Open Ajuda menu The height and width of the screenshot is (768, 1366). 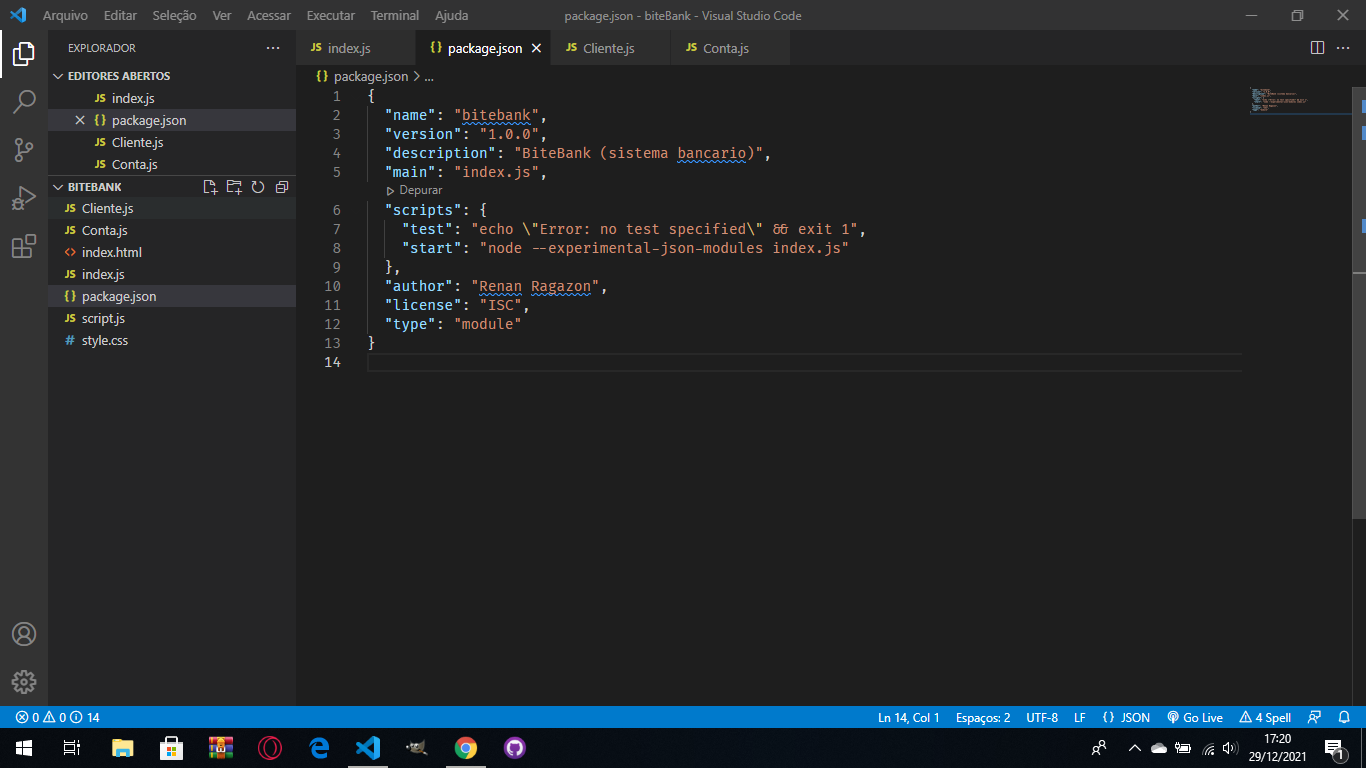point(451,16)
